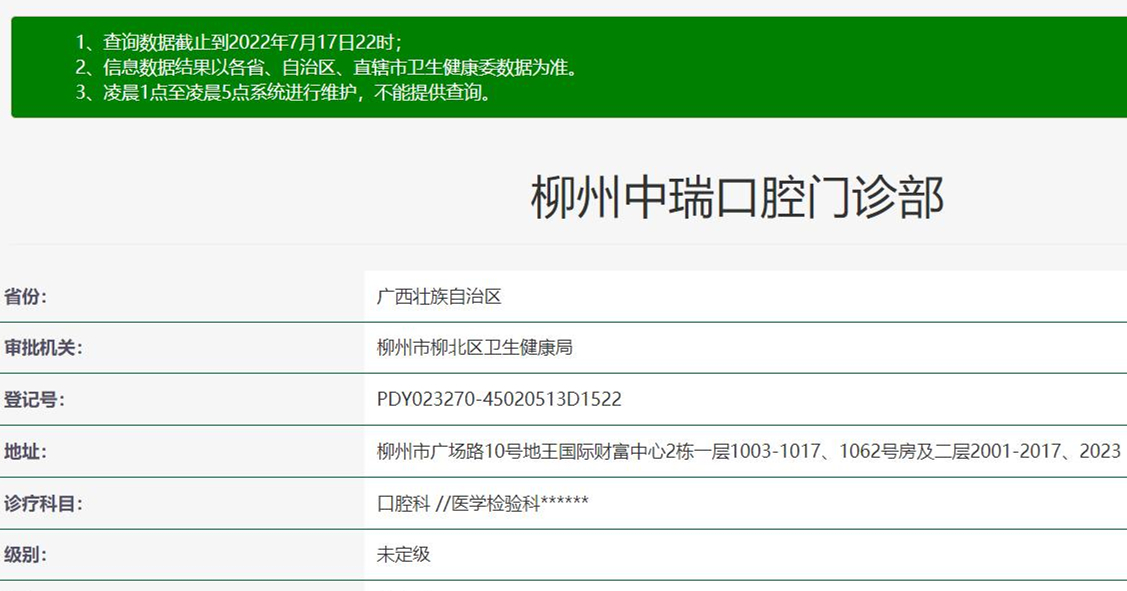The image size is (1127, 591).
Task: Click the 地址 field label
Action: tap(25, 452)
